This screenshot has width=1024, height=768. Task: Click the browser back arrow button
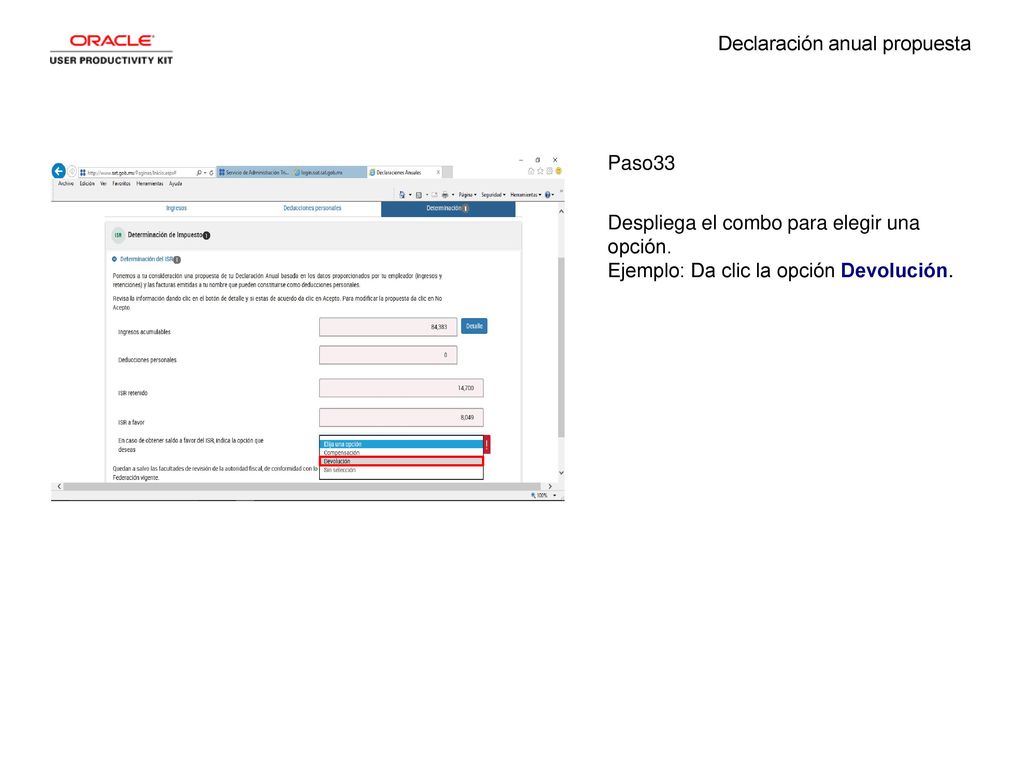click(59, 171)
